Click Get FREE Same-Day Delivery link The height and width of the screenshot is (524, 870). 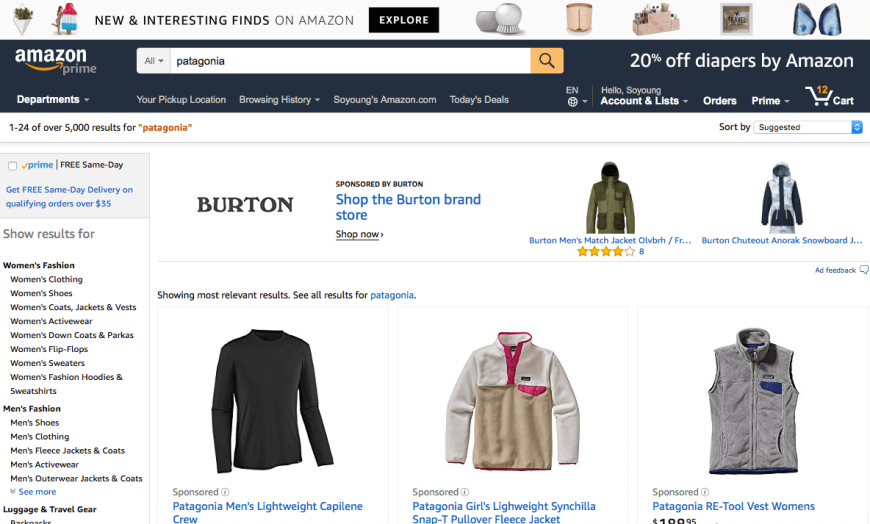tap(69, 196)
